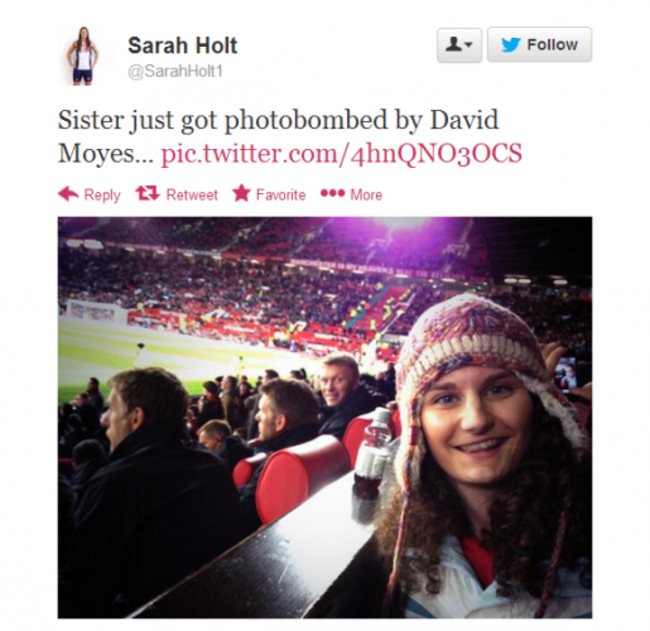Open the Sarah Holt display name
650x631 pixels.
pos(182,45)
